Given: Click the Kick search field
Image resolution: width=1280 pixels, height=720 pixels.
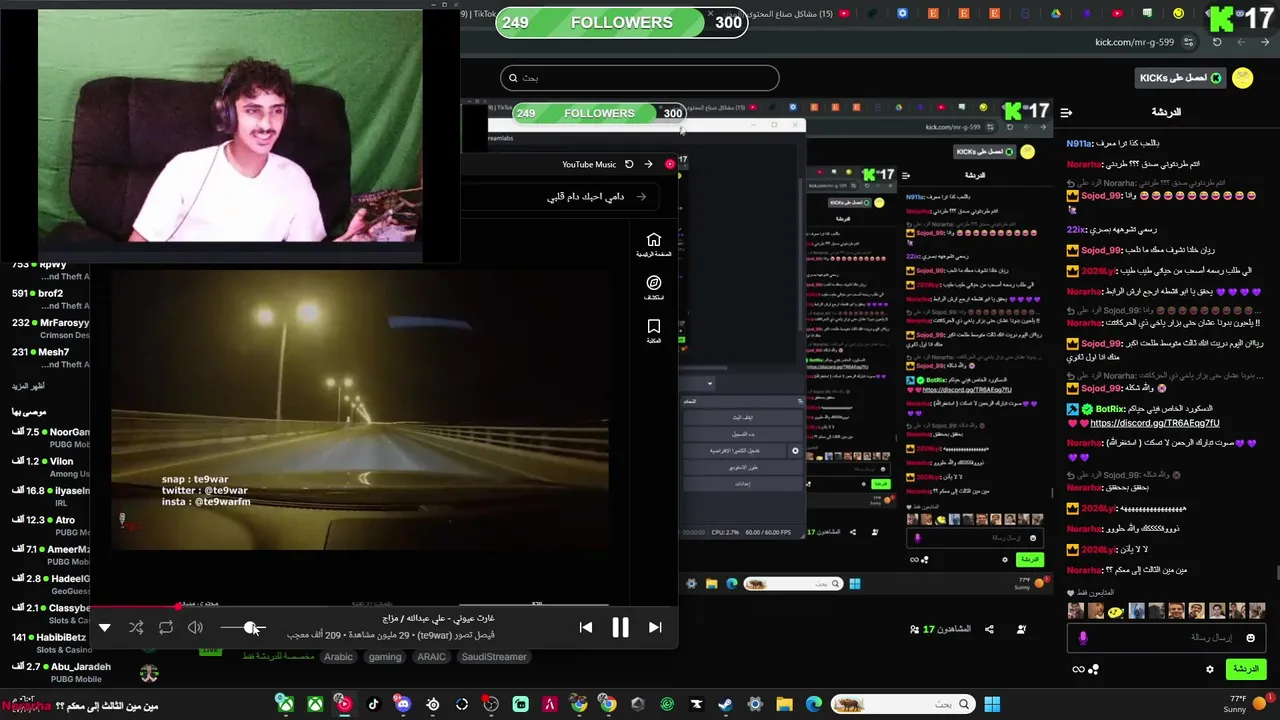Looking at the screenshot, I should 640,78.
